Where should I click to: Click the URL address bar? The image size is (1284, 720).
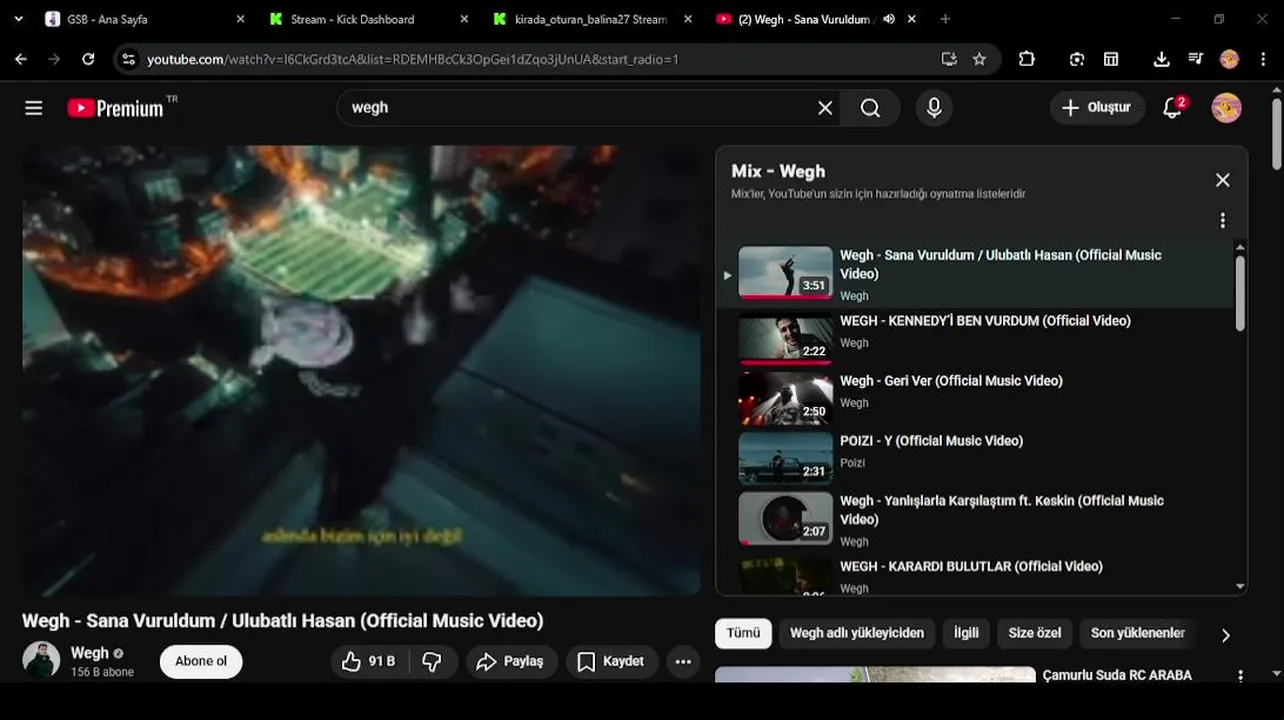(x=540, y=59)
